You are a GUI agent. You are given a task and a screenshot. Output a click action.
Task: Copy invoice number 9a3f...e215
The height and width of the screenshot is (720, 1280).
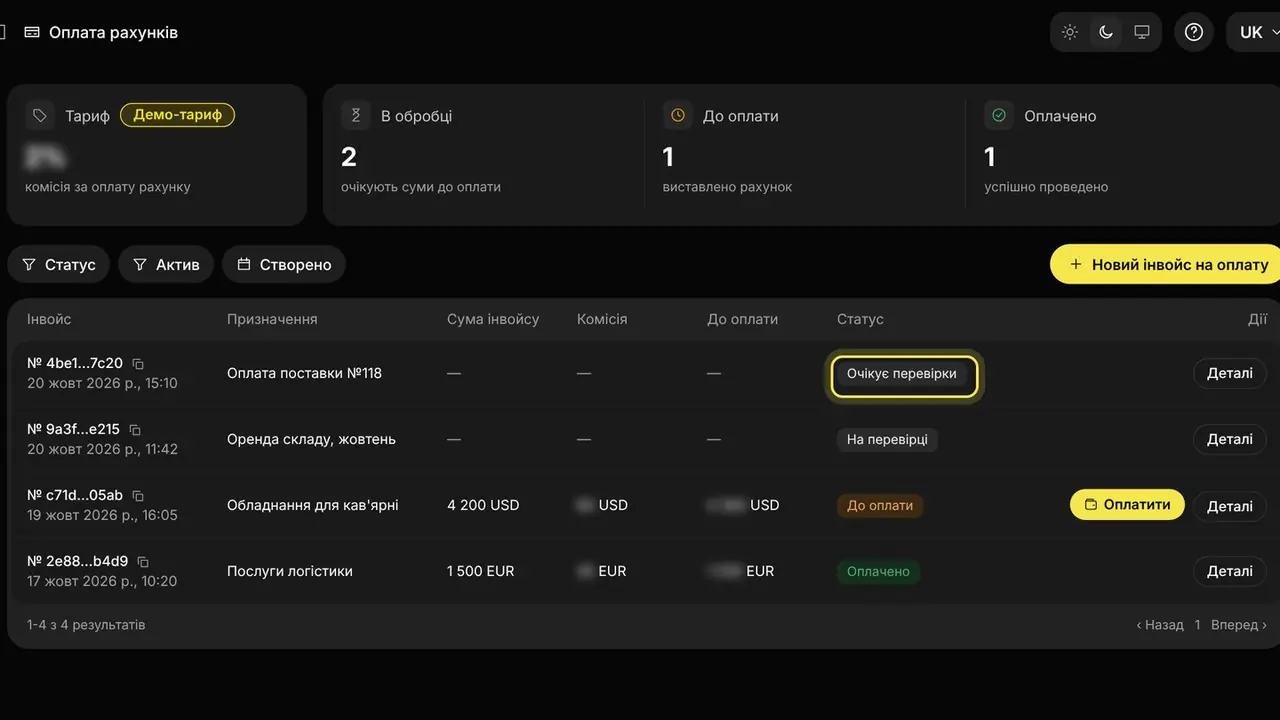click(x=135, y=430)
